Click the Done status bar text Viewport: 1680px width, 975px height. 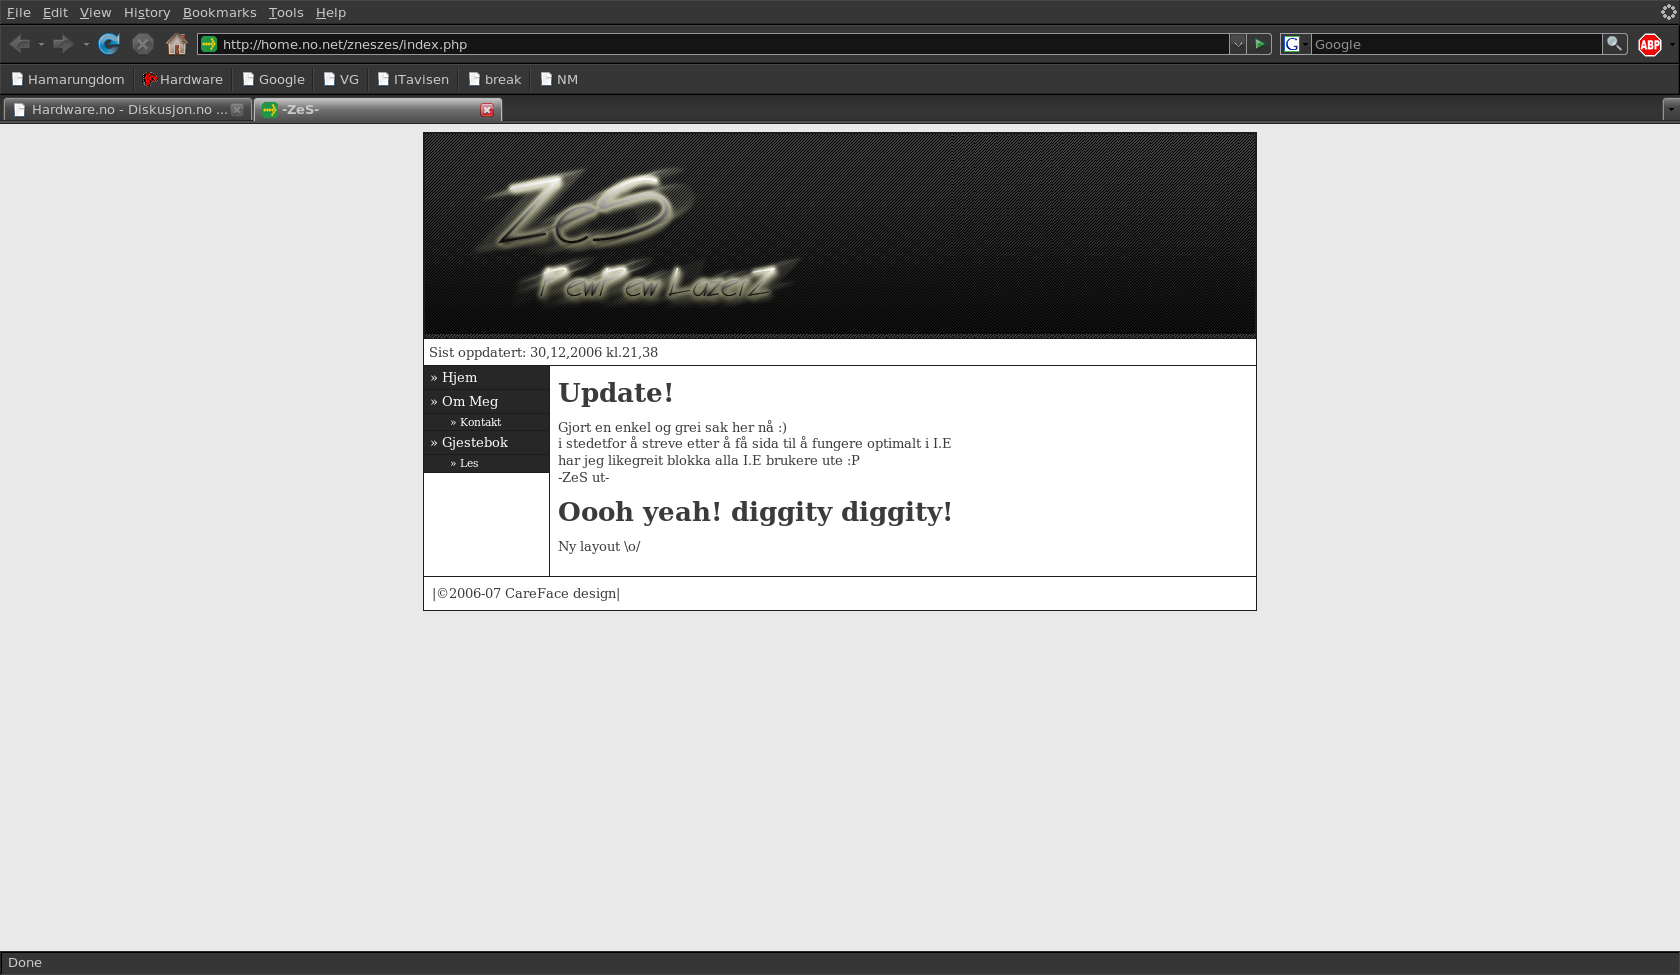pyautogui.click(x=25, y=963)
